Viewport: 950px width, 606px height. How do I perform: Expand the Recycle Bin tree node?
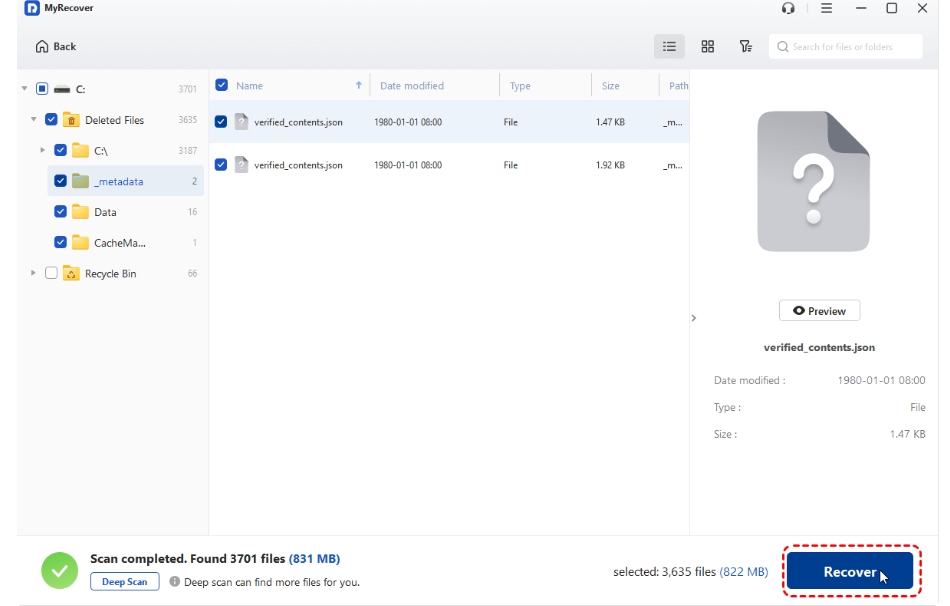33,273
